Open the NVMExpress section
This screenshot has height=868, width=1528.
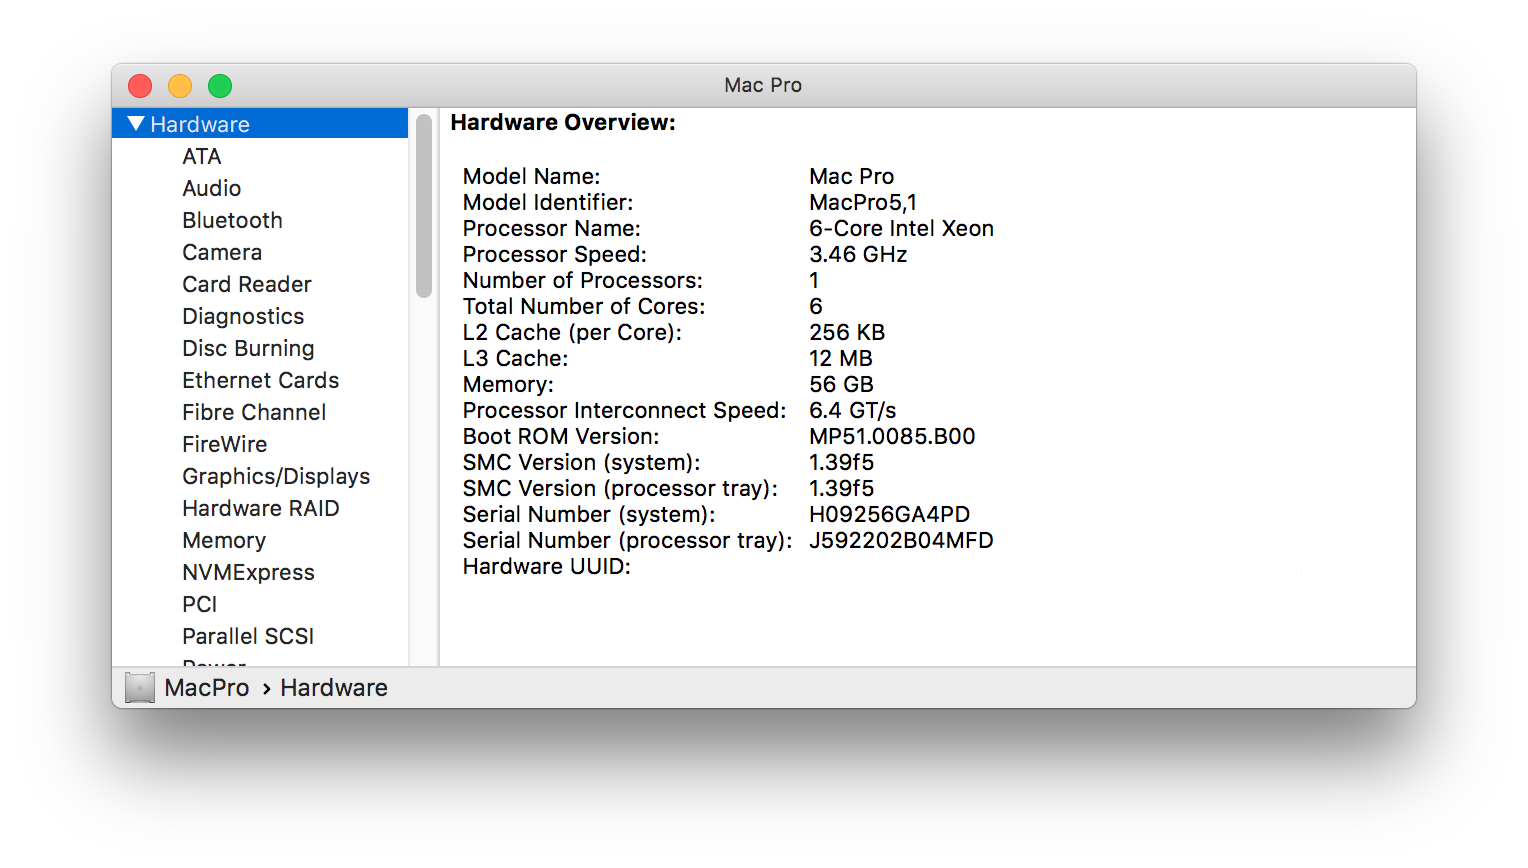click(248, 572)
